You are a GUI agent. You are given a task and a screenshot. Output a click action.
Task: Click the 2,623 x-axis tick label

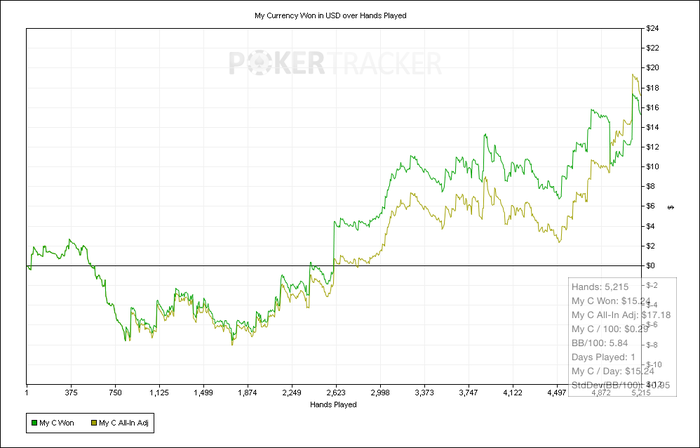(x=336, y=393)
